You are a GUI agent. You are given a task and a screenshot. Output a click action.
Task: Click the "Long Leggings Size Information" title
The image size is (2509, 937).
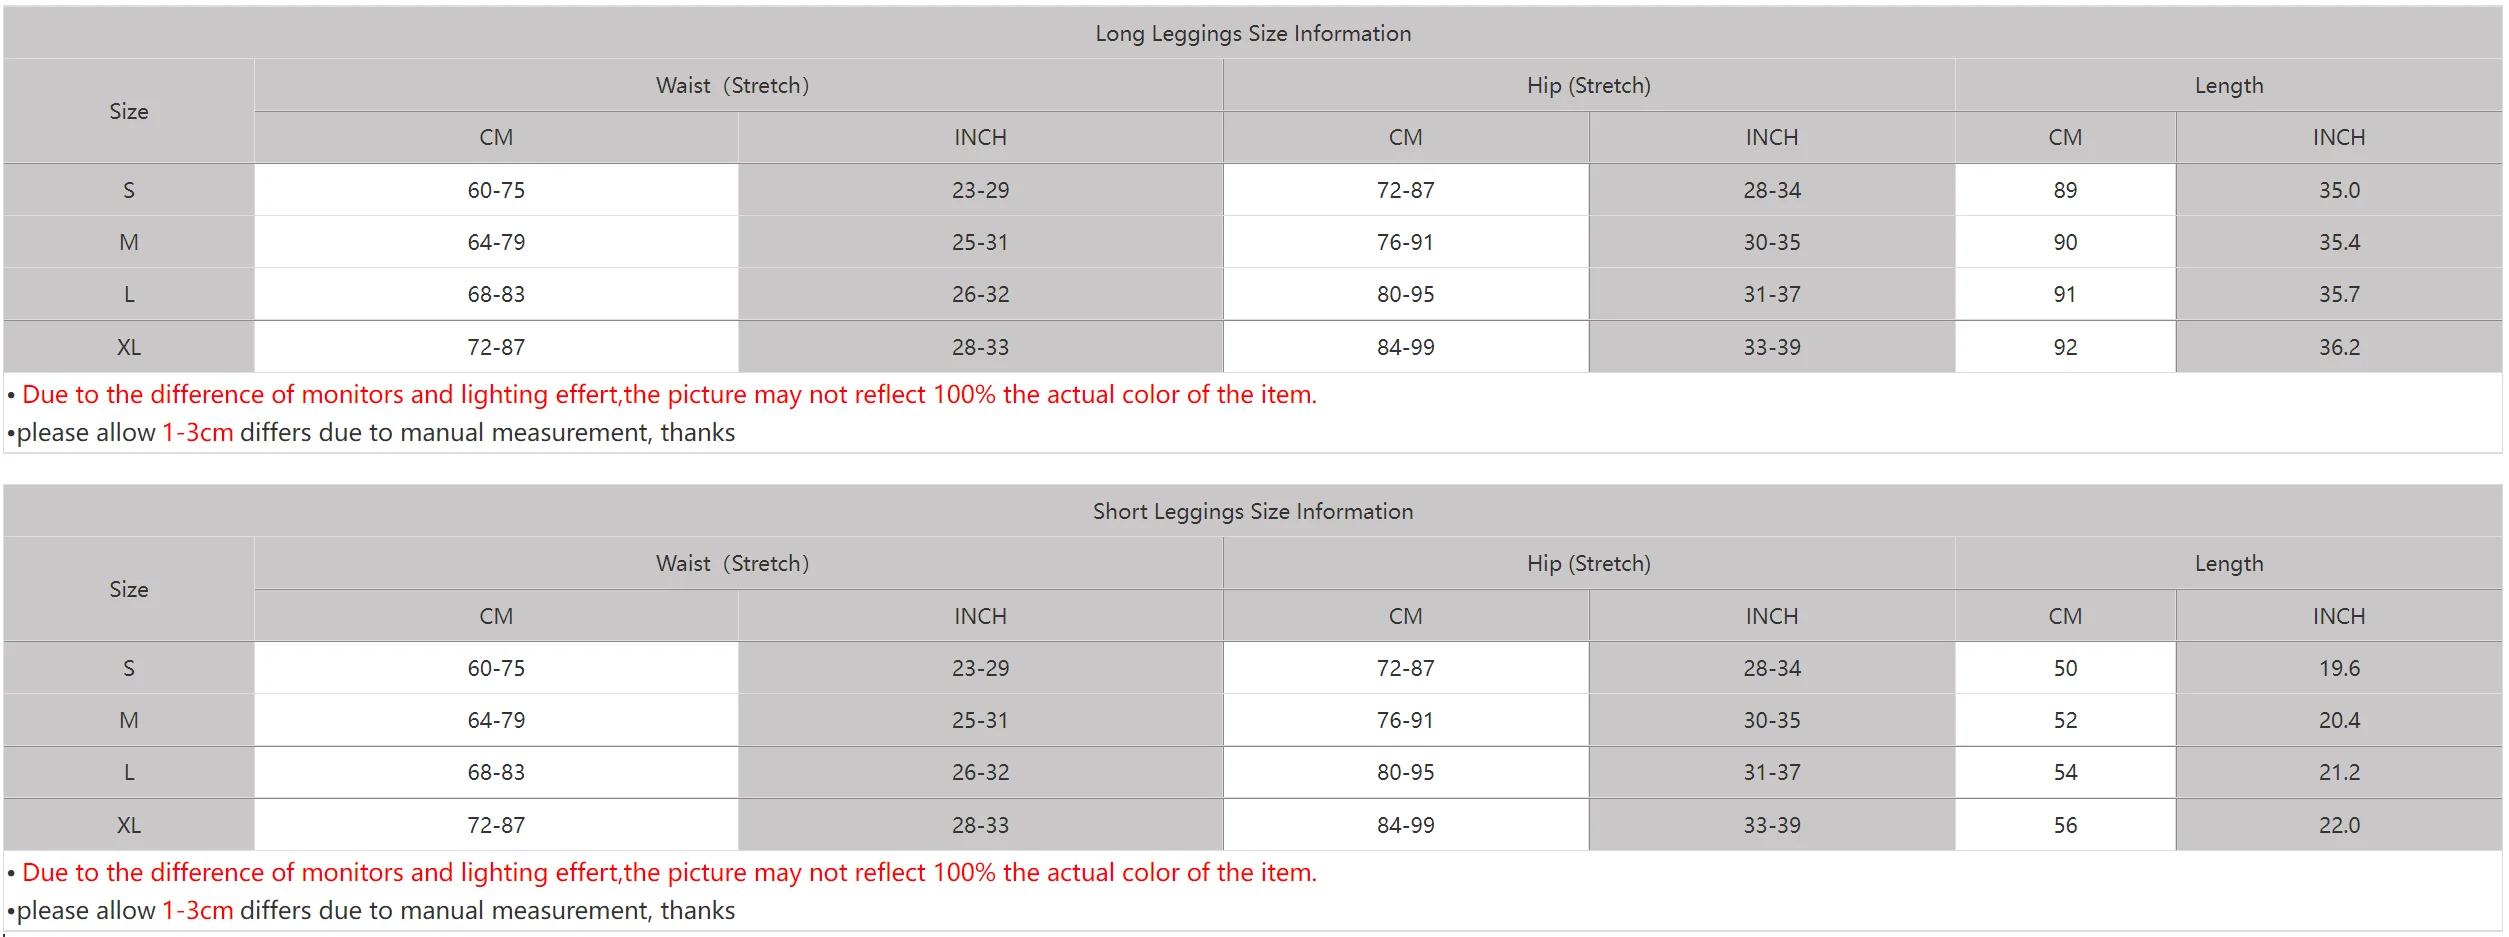click(1252, 33)
